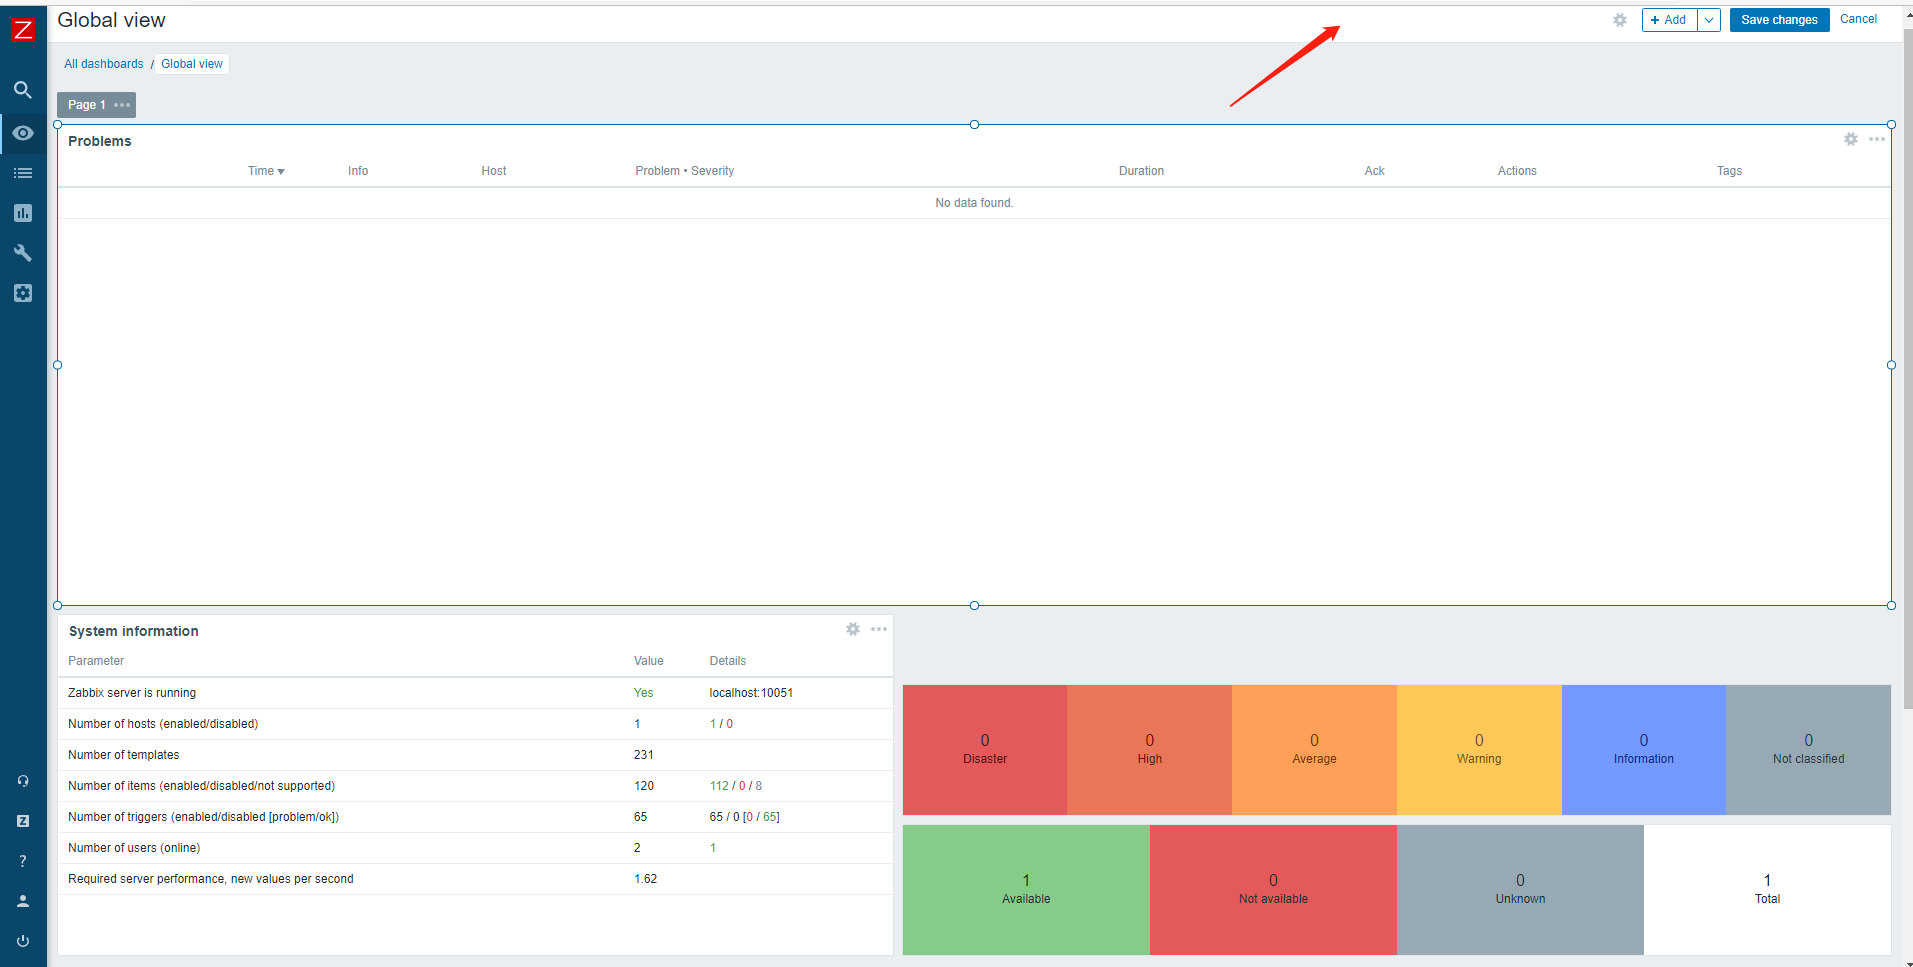Click Global view breadcrumb link
This screenshot has width=1913, height=967.
point(192,64)
